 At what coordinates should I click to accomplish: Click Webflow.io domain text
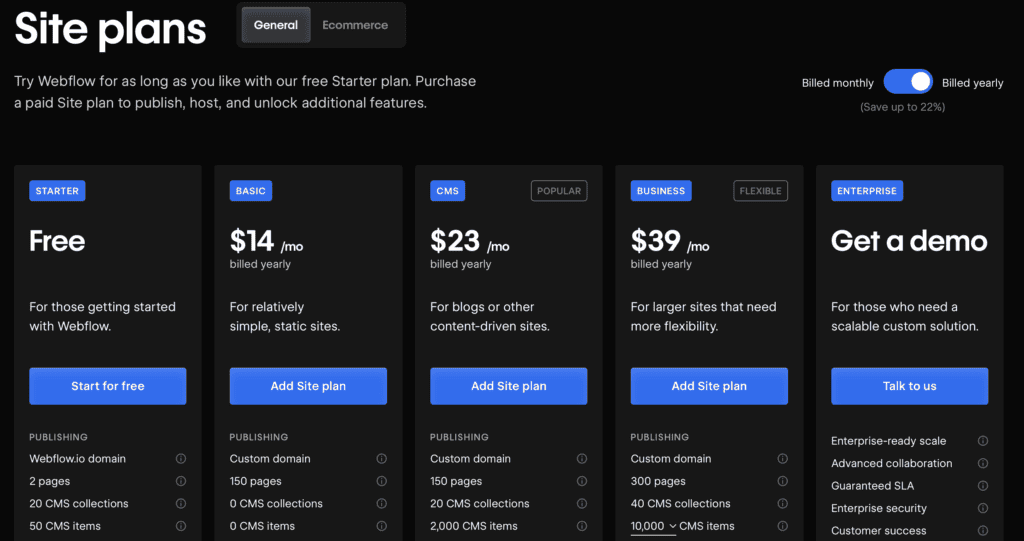click(78, 459)
